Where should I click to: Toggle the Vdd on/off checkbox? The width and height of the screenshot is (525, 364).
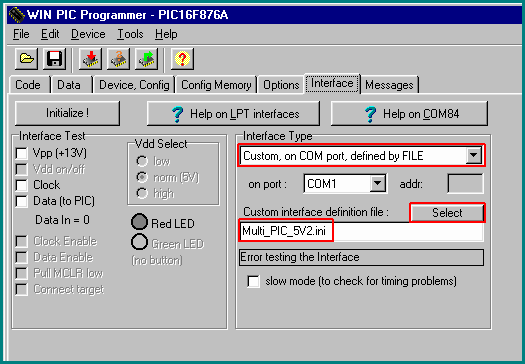(22, 169)
